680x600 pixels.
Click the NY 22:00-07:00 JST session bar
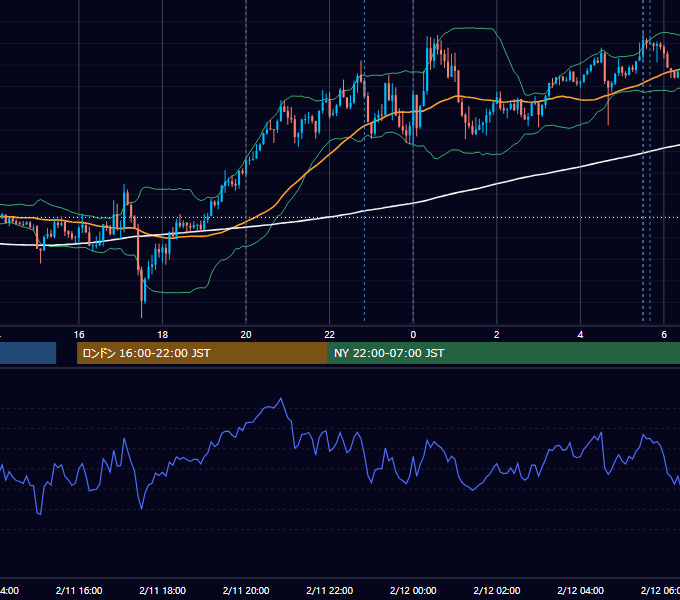click(503, 353)
